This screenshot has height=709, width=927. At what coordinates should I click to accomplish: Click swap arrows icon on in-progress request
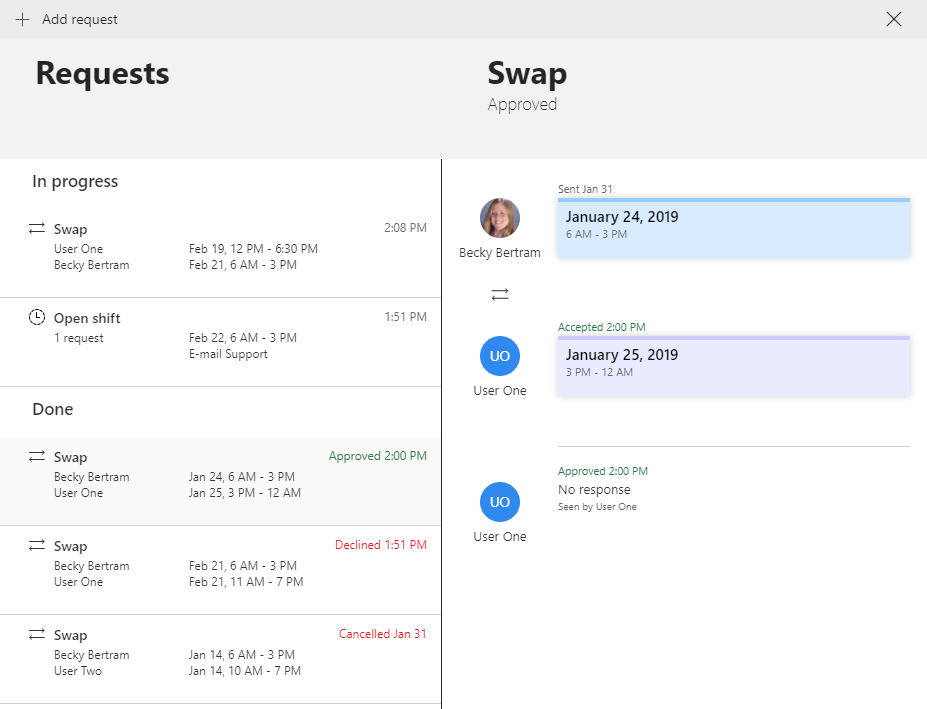pos(37,229)
